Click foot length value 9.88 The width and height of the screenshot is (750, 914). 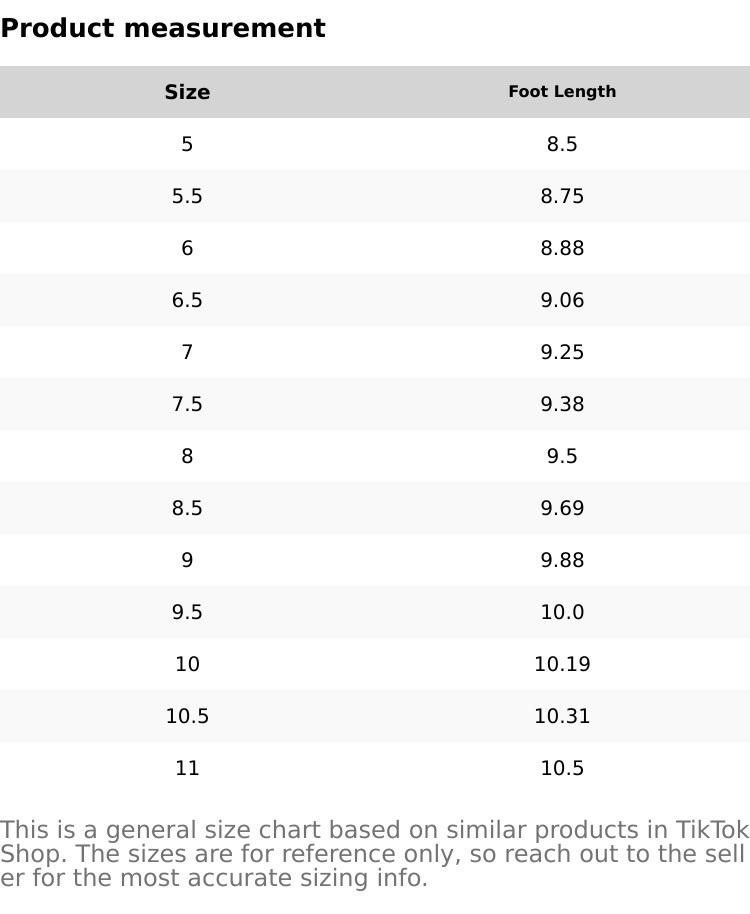[x=562, y=560]
